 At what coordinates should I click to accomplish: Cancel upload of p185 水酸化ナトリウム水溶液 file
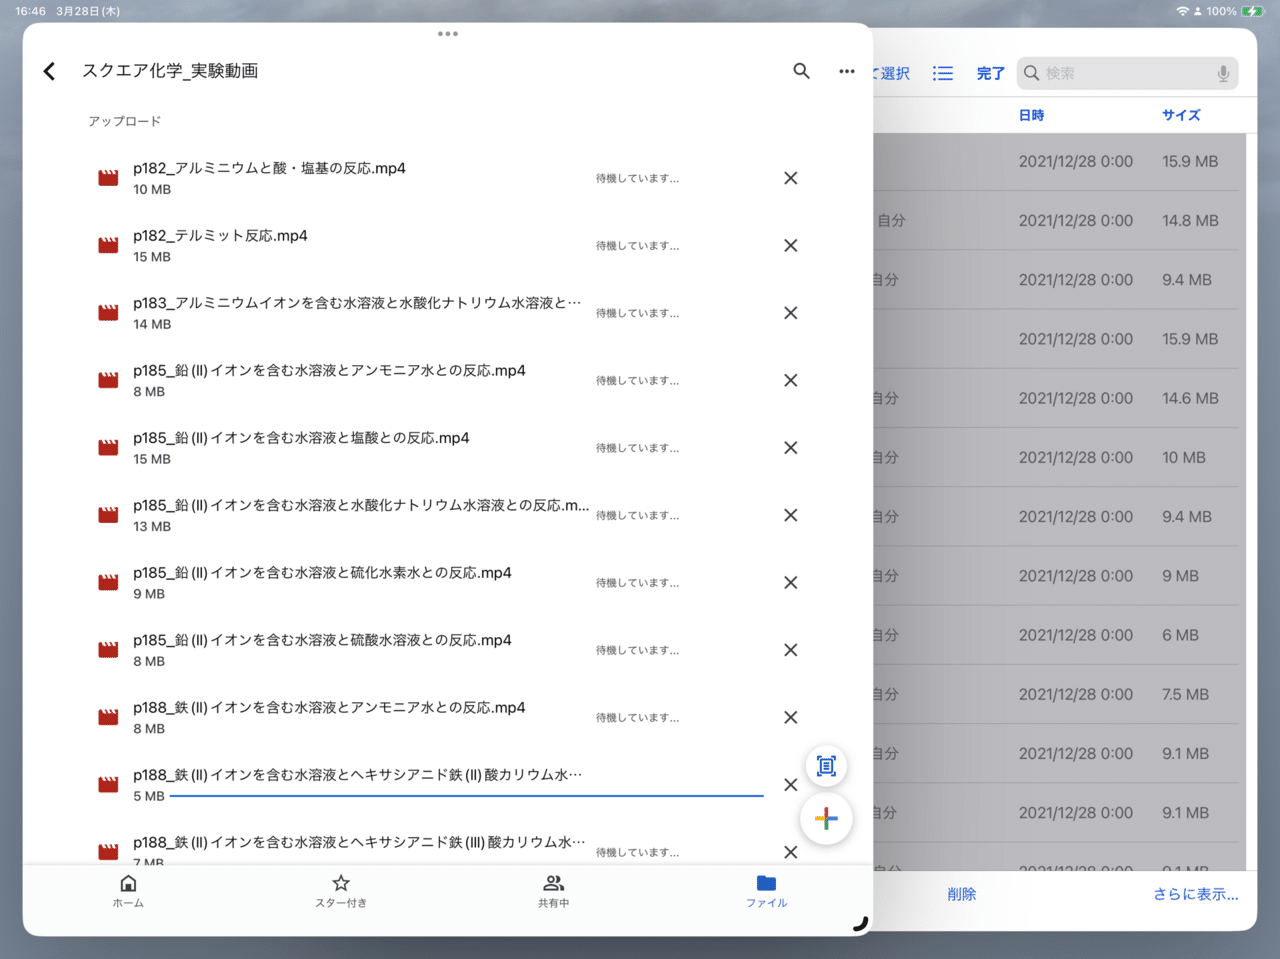790,515
